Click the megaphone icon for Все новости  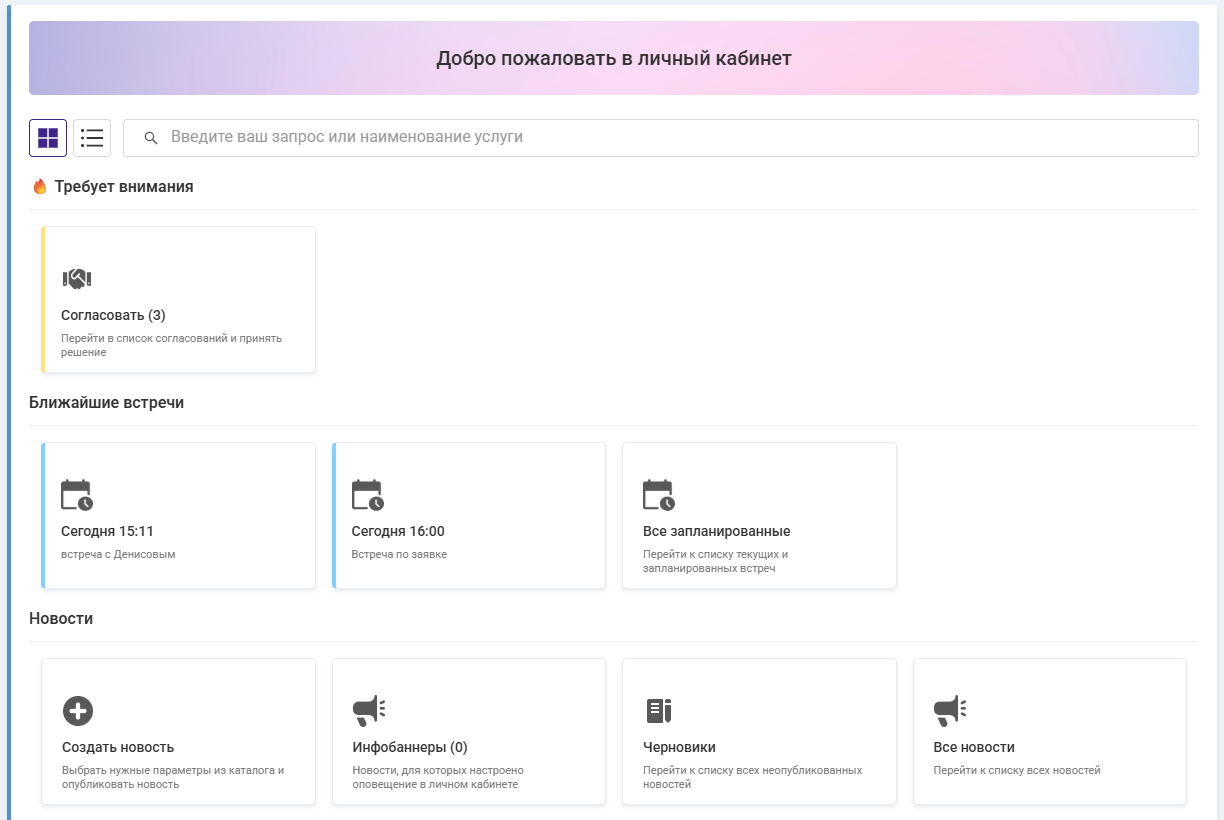[x=949, y=711]
